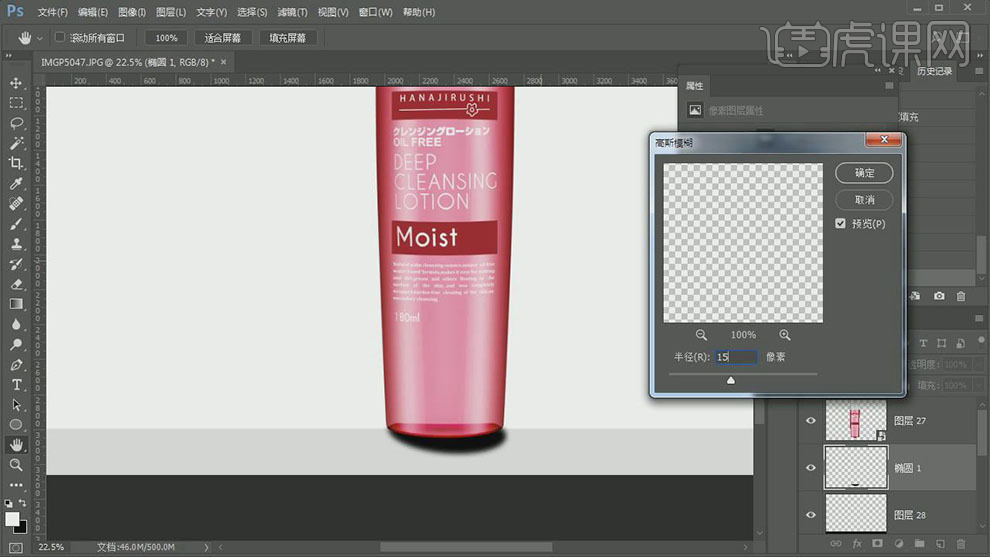Hide layer 图层 27 with eye icon
The height and width of the screenshot is (557, 990).
811,421
